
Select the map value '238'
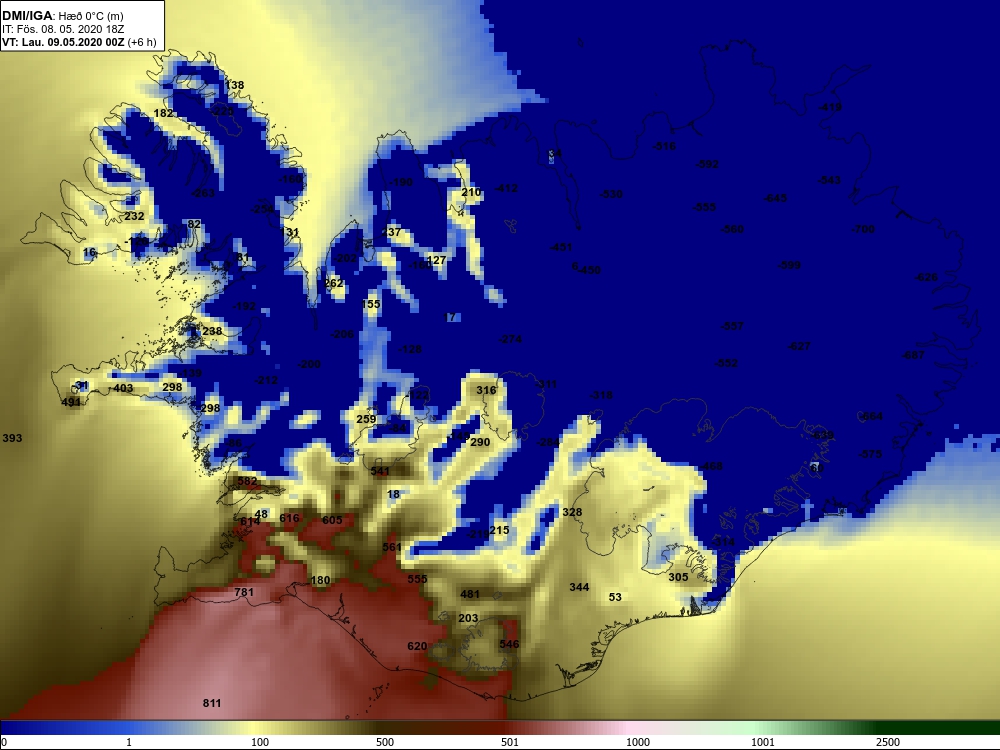tap(212, 331)
